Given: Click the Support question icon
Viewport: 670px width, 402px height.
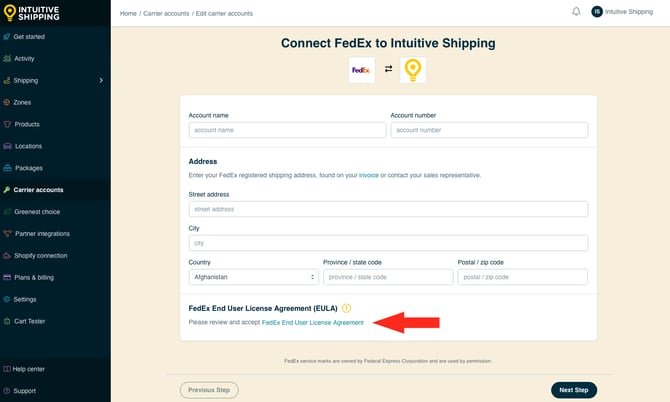Looking at the screenshot, I should point(7,390).
